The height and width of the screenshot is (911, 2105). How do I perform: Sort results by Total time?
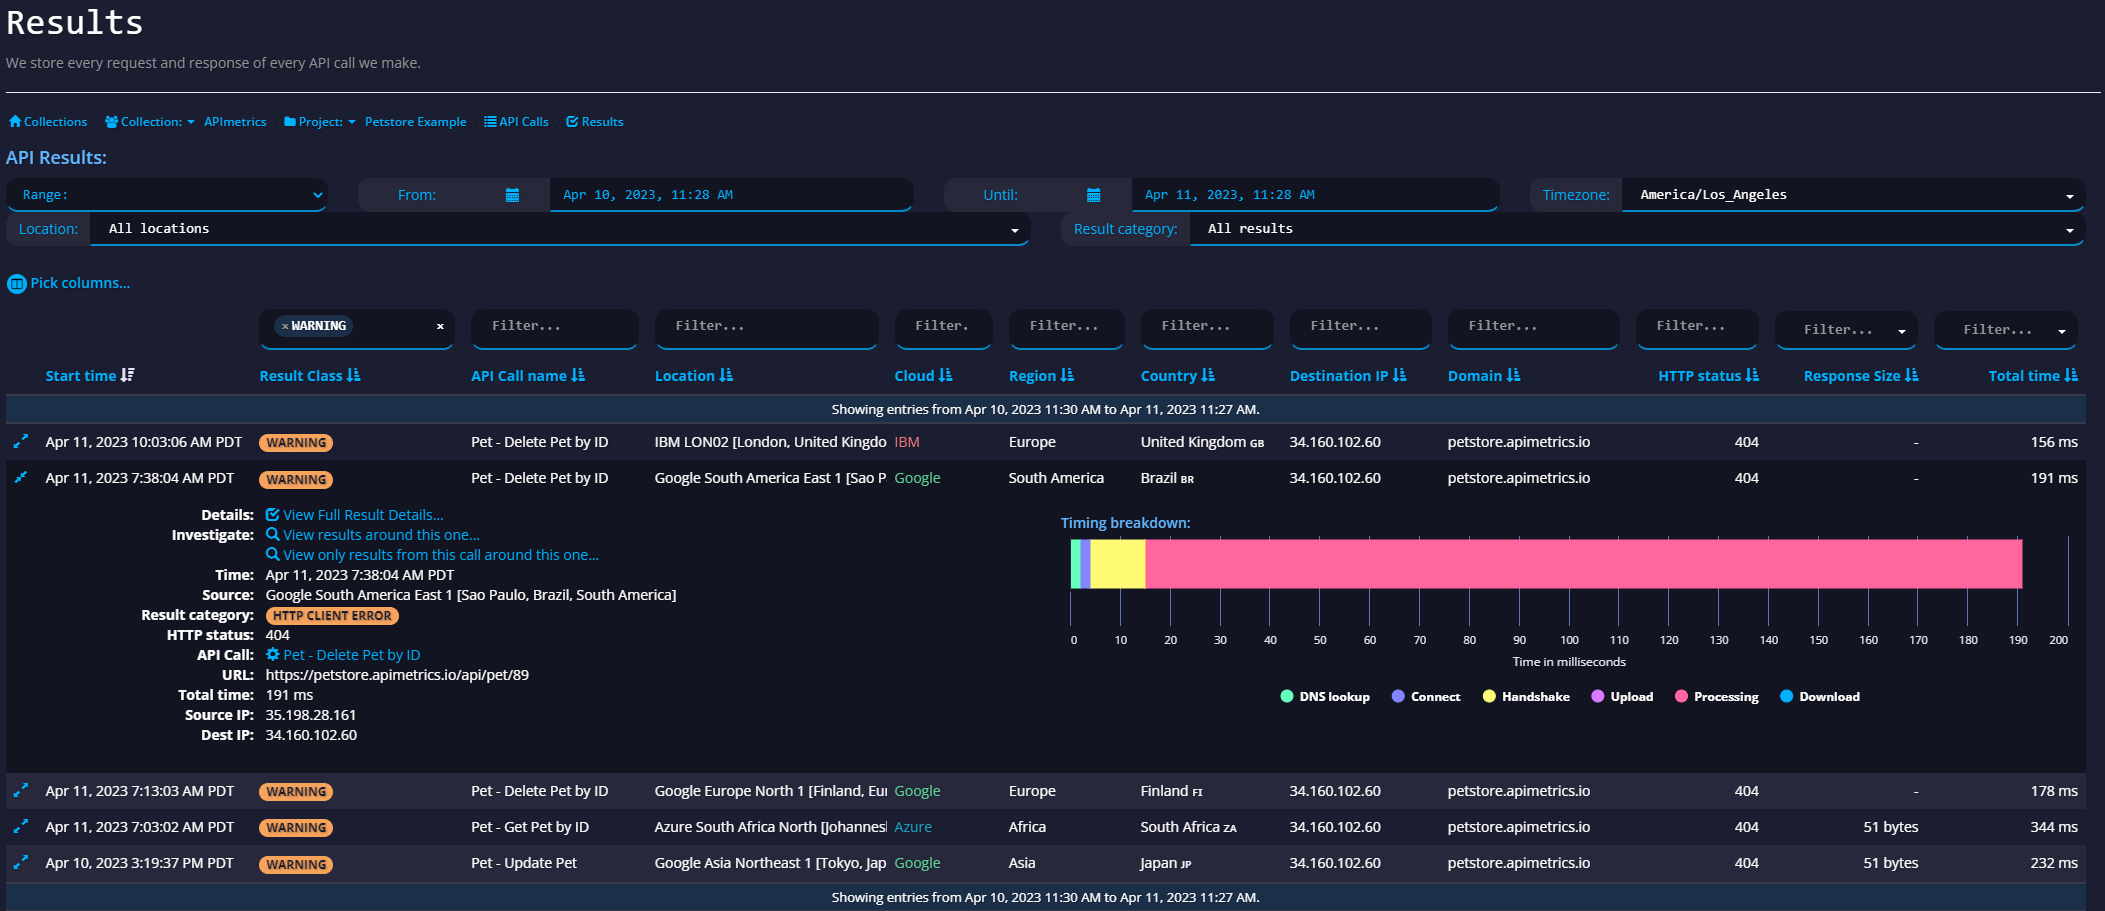[x=2032, y=376]
